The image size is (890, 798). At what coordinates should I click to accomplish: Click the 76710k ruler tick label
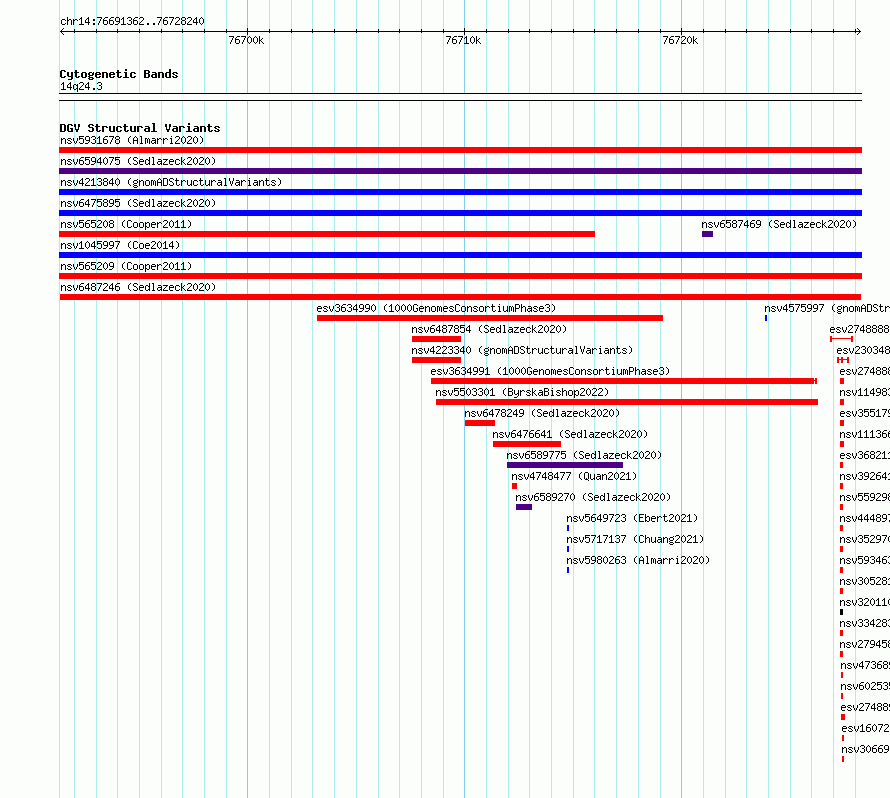point(463,40)
